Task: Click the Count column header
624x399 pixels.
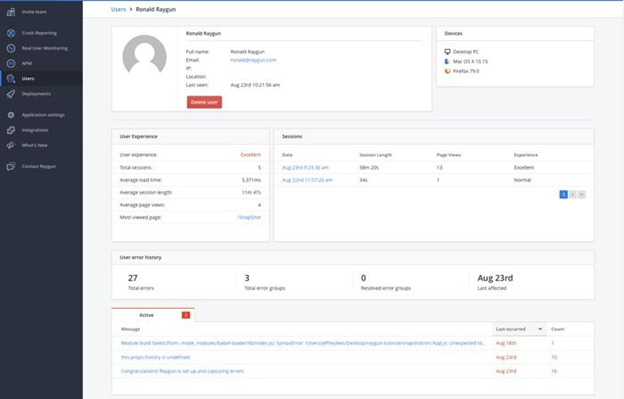Action: 558,329
